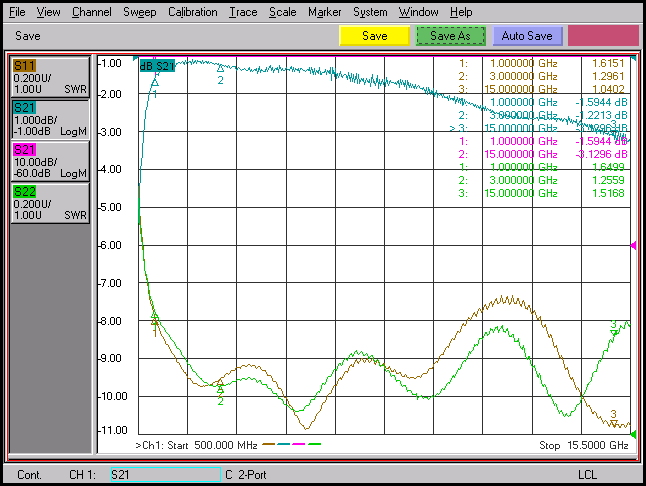Click teal marker 1 triangle on S21 trace
This screenshot has height=486, width=646.
click(x=155, y=83)
